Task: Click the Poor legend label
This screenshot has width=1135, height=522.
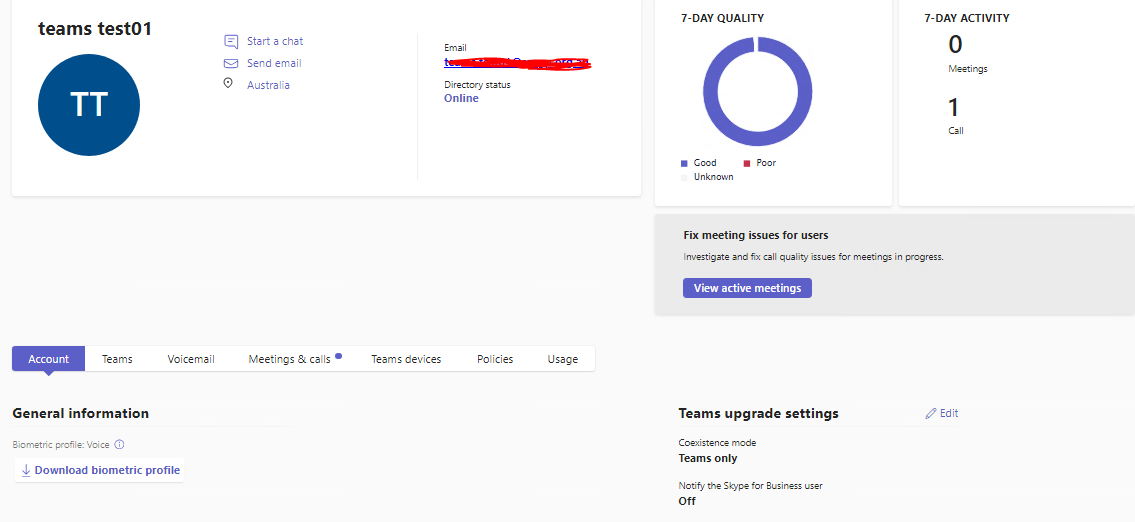Action: 766,164
